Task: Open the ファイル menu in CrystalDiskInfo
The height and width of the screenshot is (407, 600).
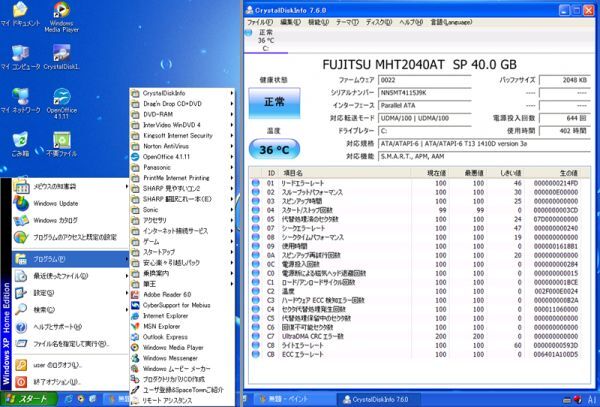Action: pos(260,22)
